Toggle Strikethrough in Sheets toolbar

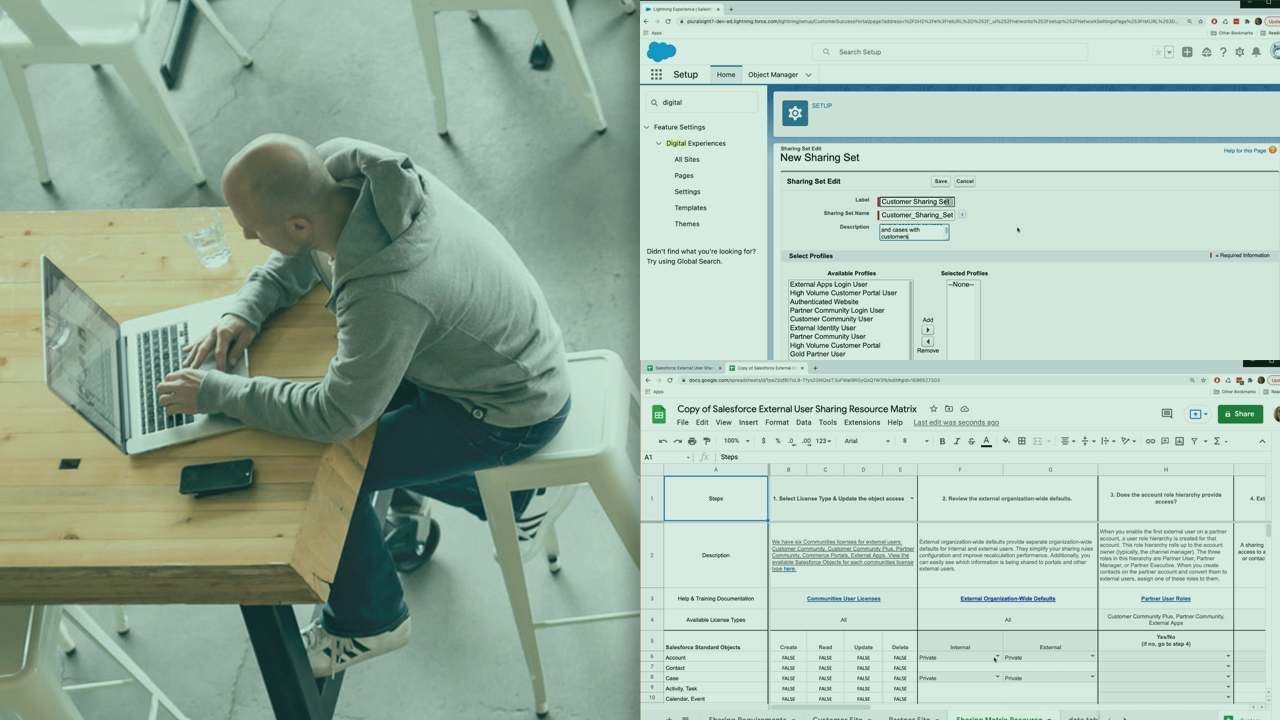coord(971,441)
